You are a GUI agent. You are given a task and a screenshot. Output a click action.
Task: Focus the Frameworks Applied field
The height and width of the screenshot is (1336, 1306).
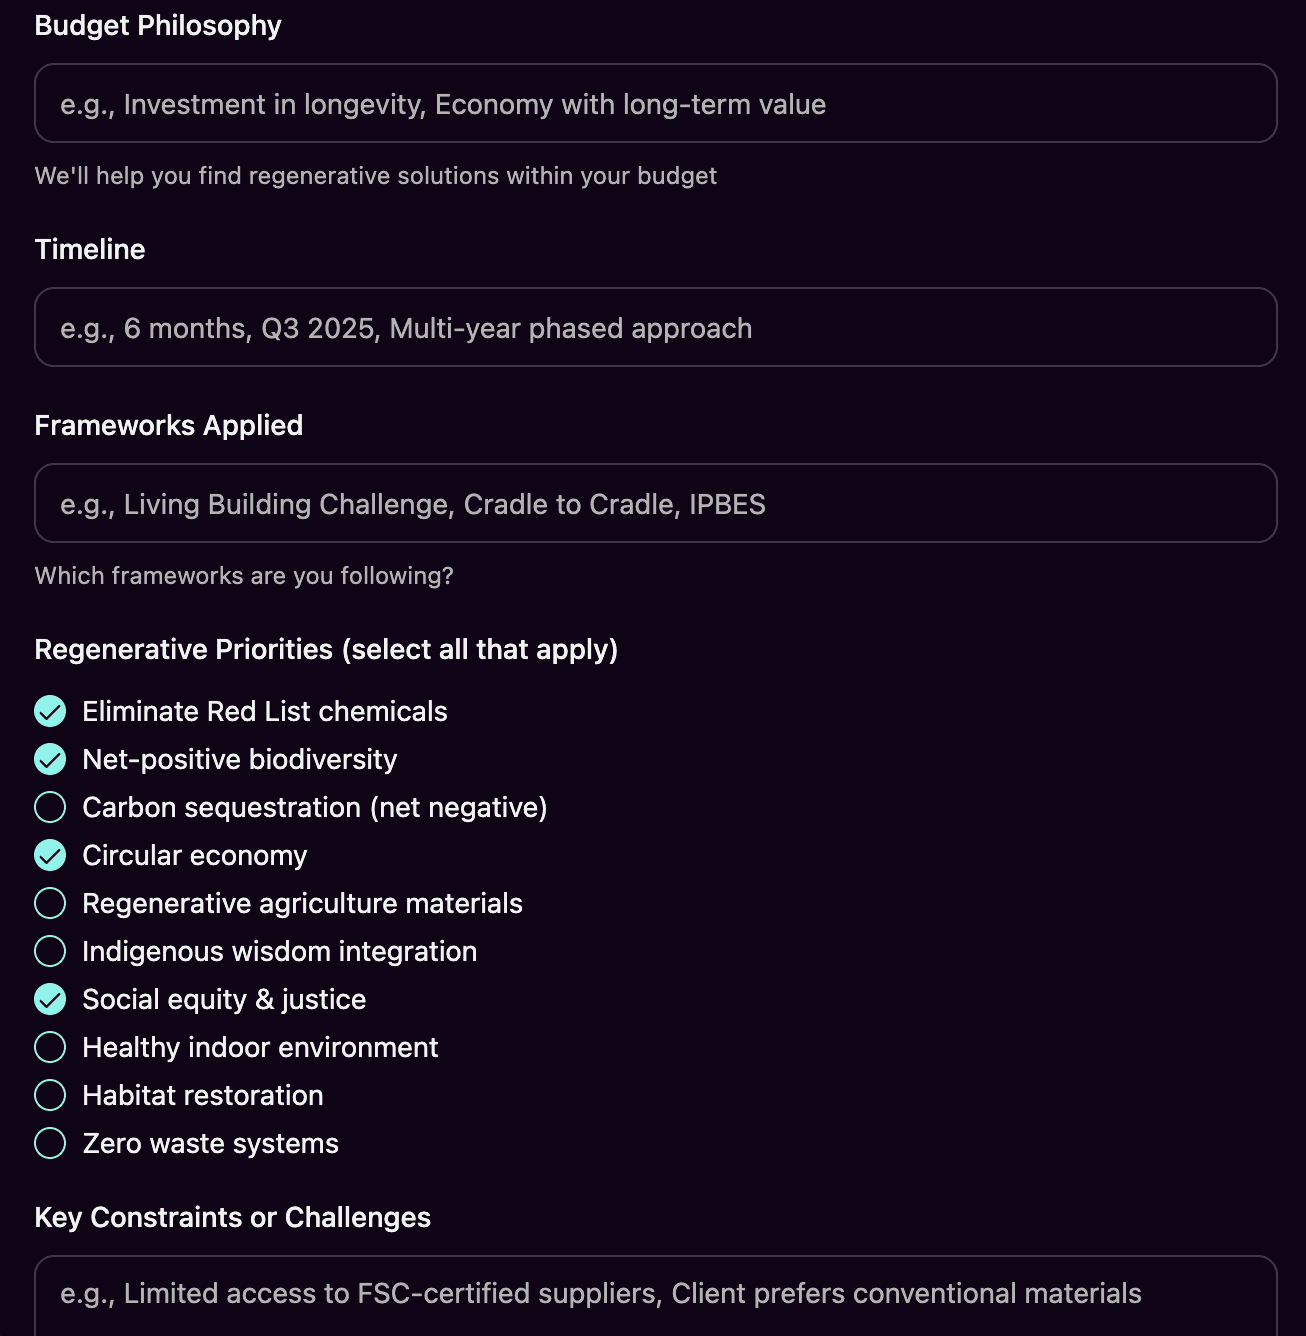pos(655,503)
